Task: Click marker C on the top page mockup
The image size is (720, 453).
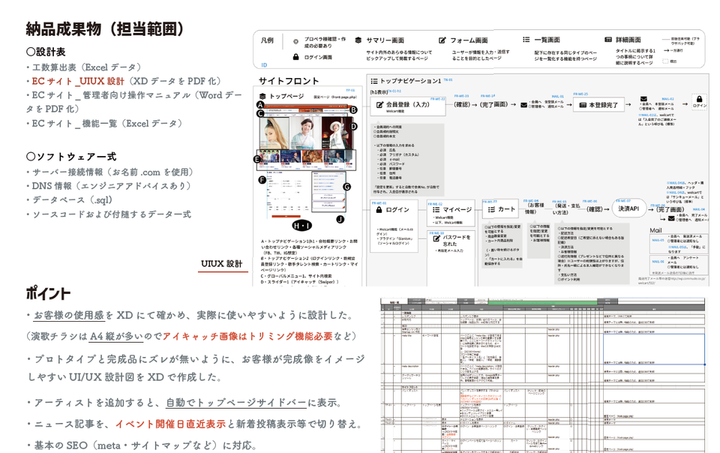Action: (x=260, y=113)
